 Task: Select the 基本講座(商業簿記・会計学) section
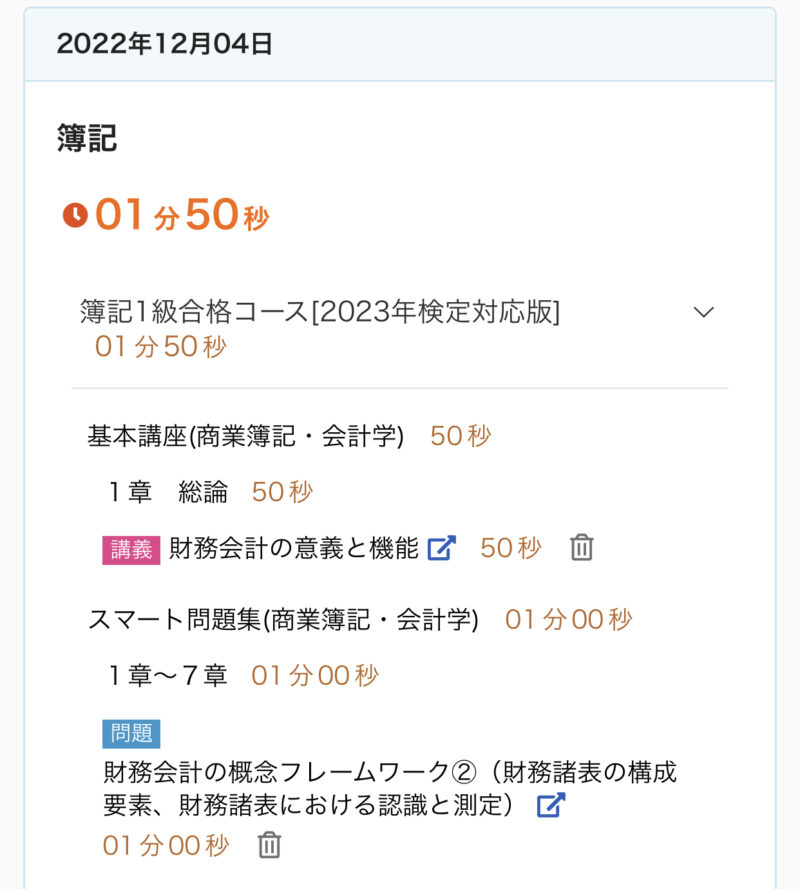tap(245, 437)
